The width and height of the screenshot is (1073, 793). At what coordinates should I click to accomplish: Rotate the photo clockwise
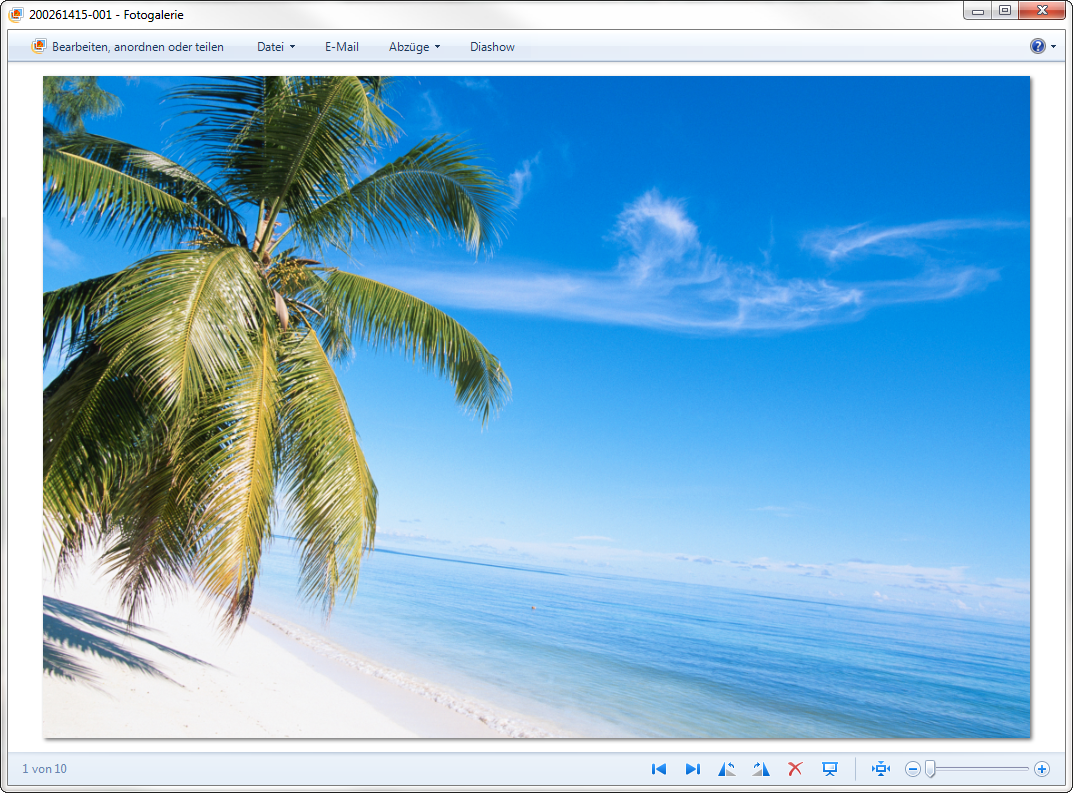point(761,769)
